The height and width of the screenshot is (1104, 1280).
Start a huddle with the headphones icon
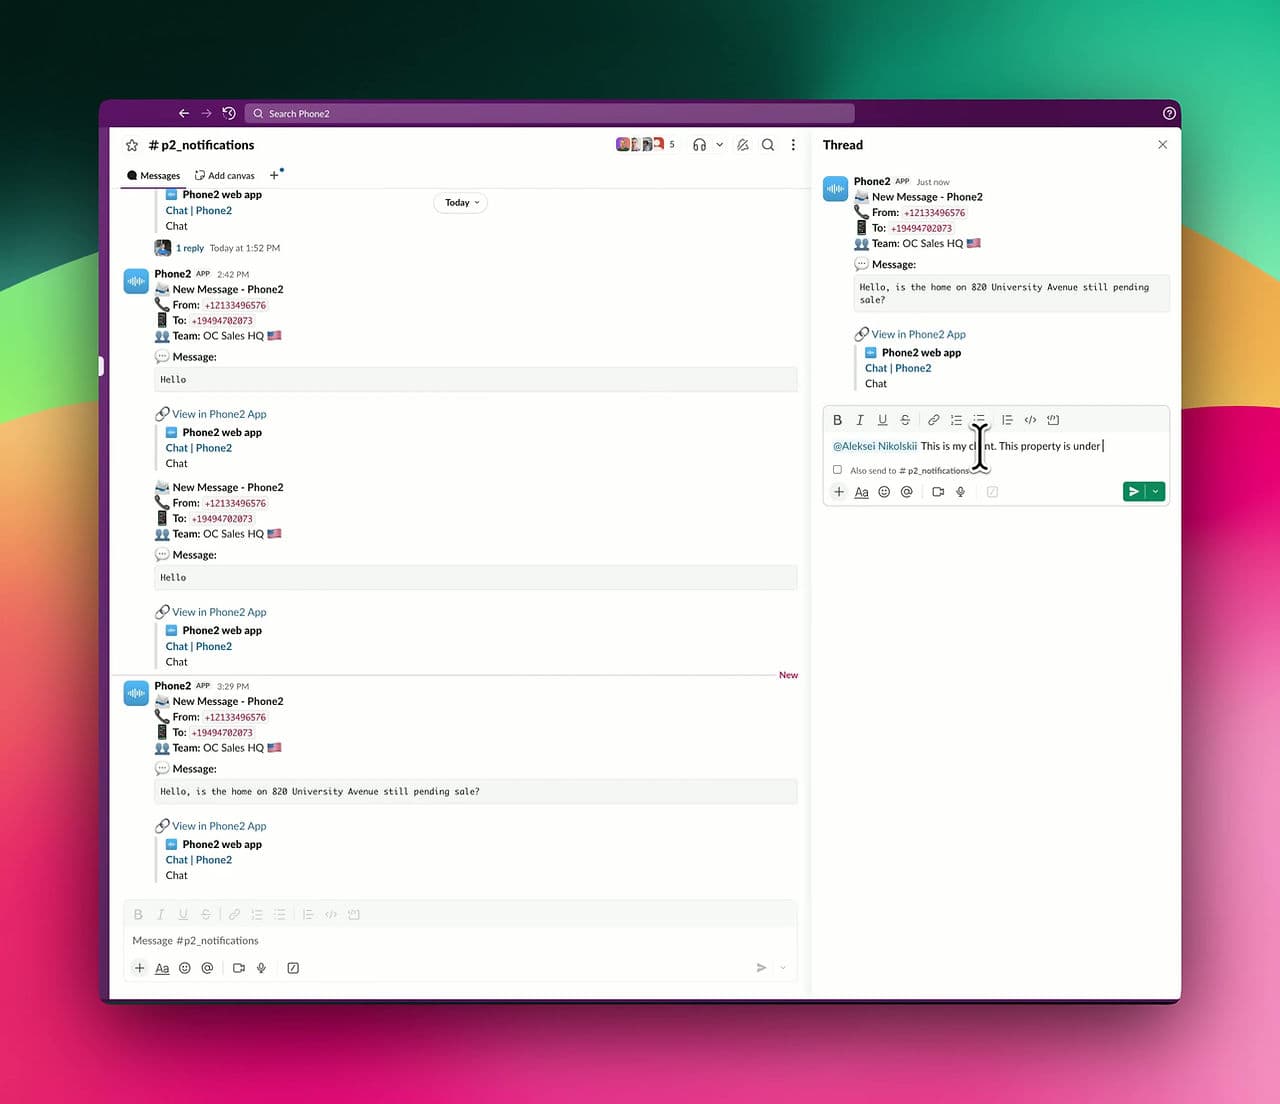[x=701, y=144]
